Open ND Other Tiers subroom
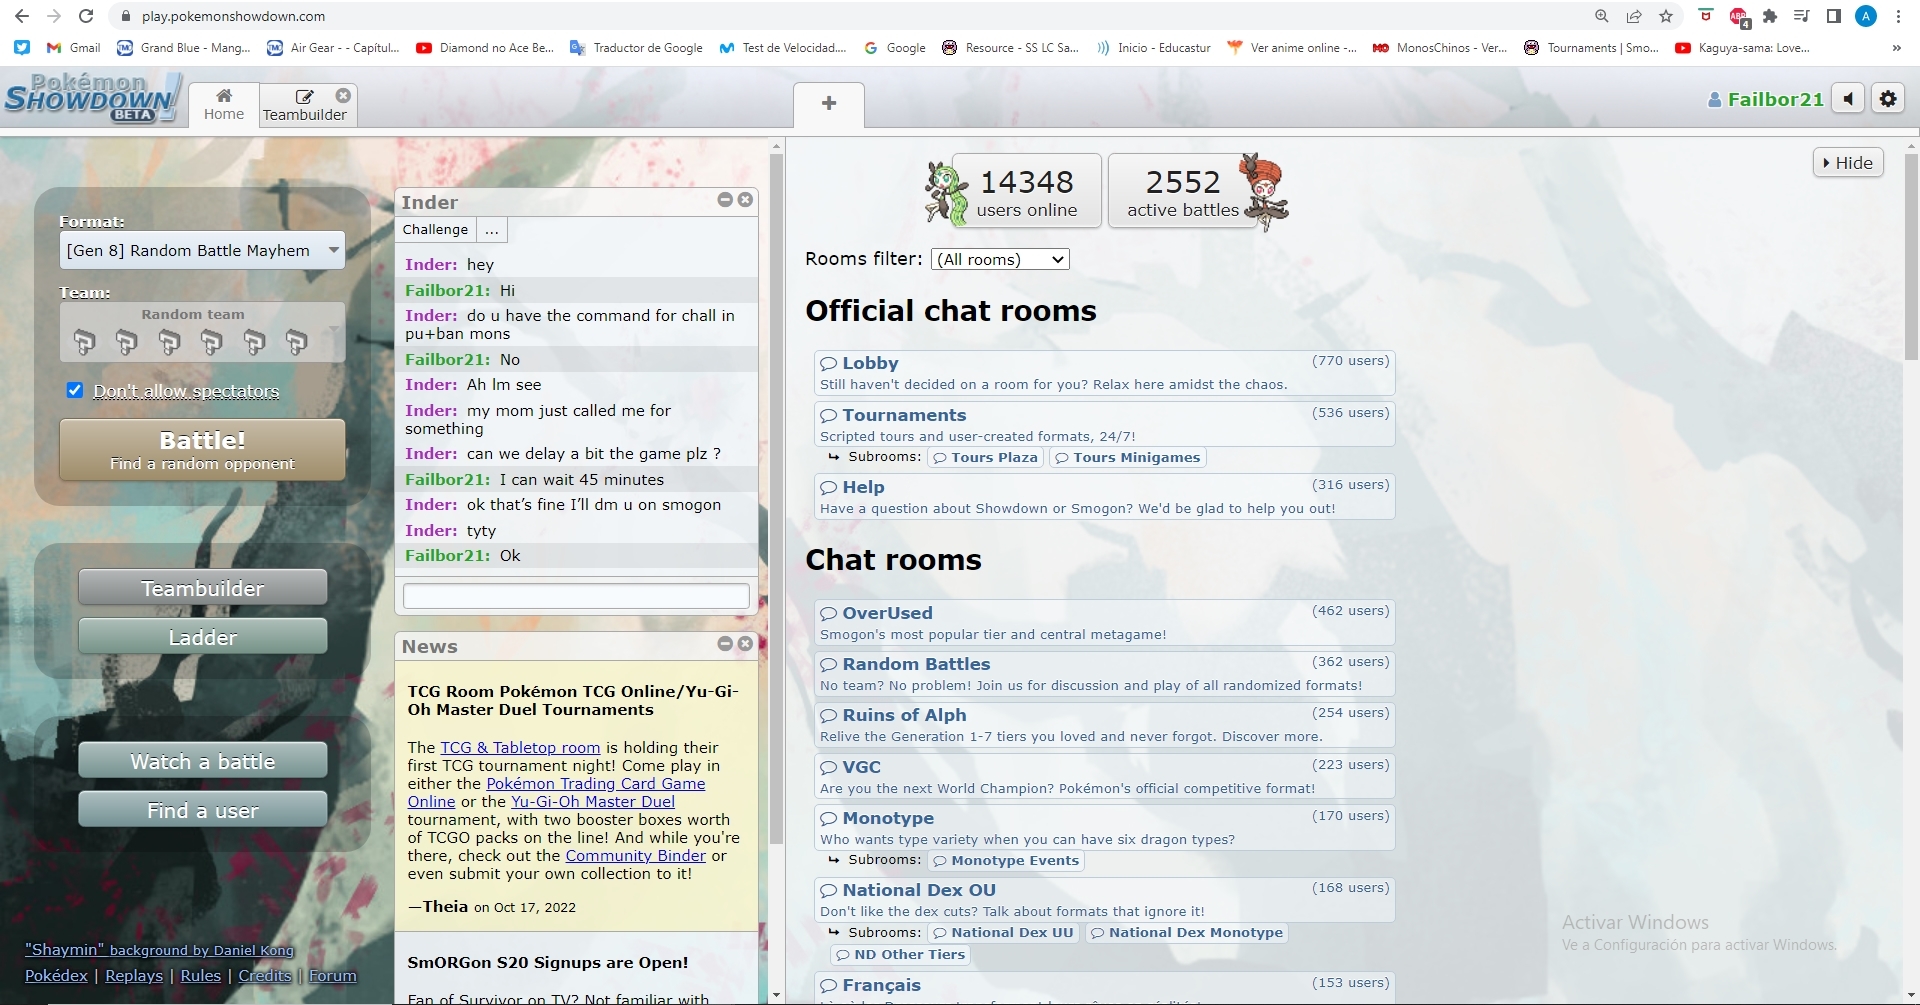This screenshot has height=1005, width=1920. click(900, 955)
